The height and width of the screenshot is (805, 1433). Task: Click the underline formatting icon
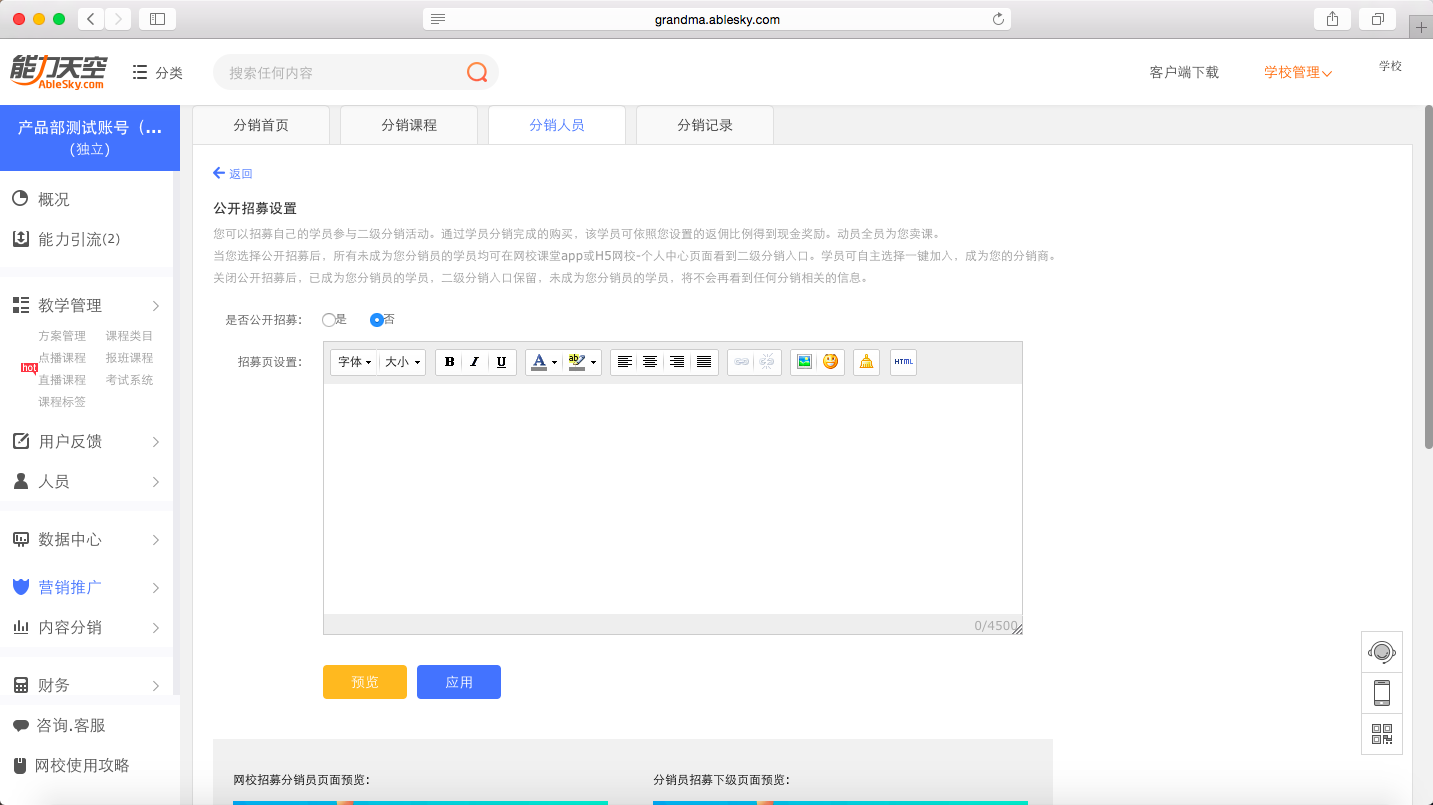[502, 362]
